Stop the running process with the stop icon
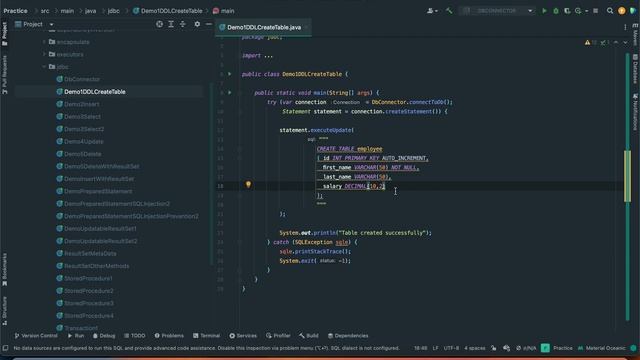This screenshot has height=360, width=640. [596, 11]
